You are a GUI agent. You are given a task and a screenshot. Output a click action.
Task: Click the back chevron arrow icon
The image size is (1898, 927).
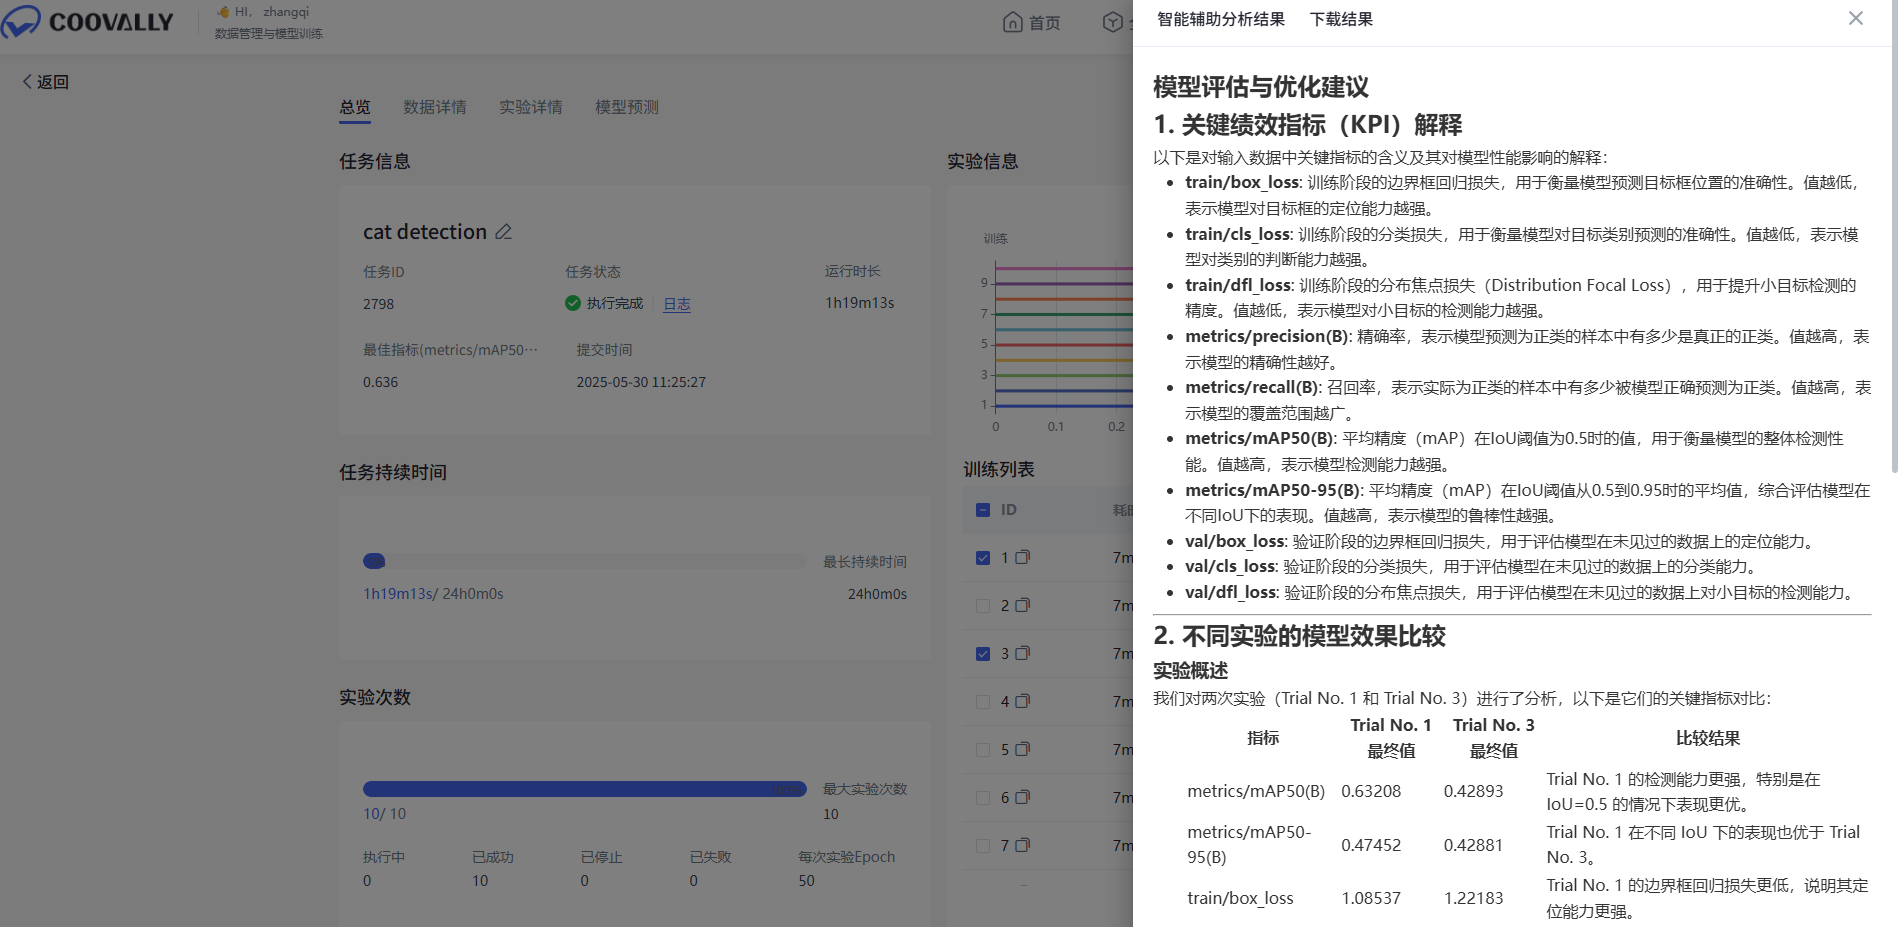[27, 82]
